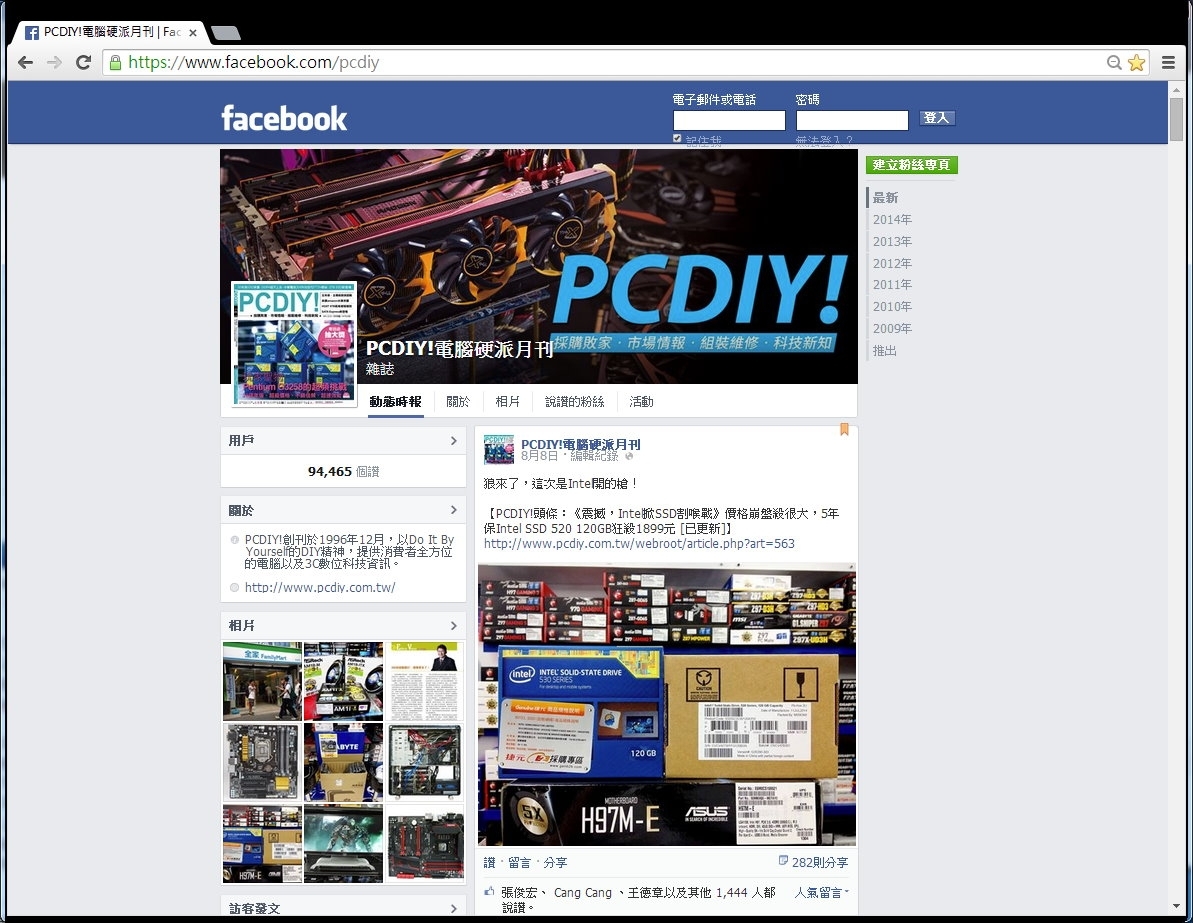Click the 8月8日 post date link

(539, 457)
